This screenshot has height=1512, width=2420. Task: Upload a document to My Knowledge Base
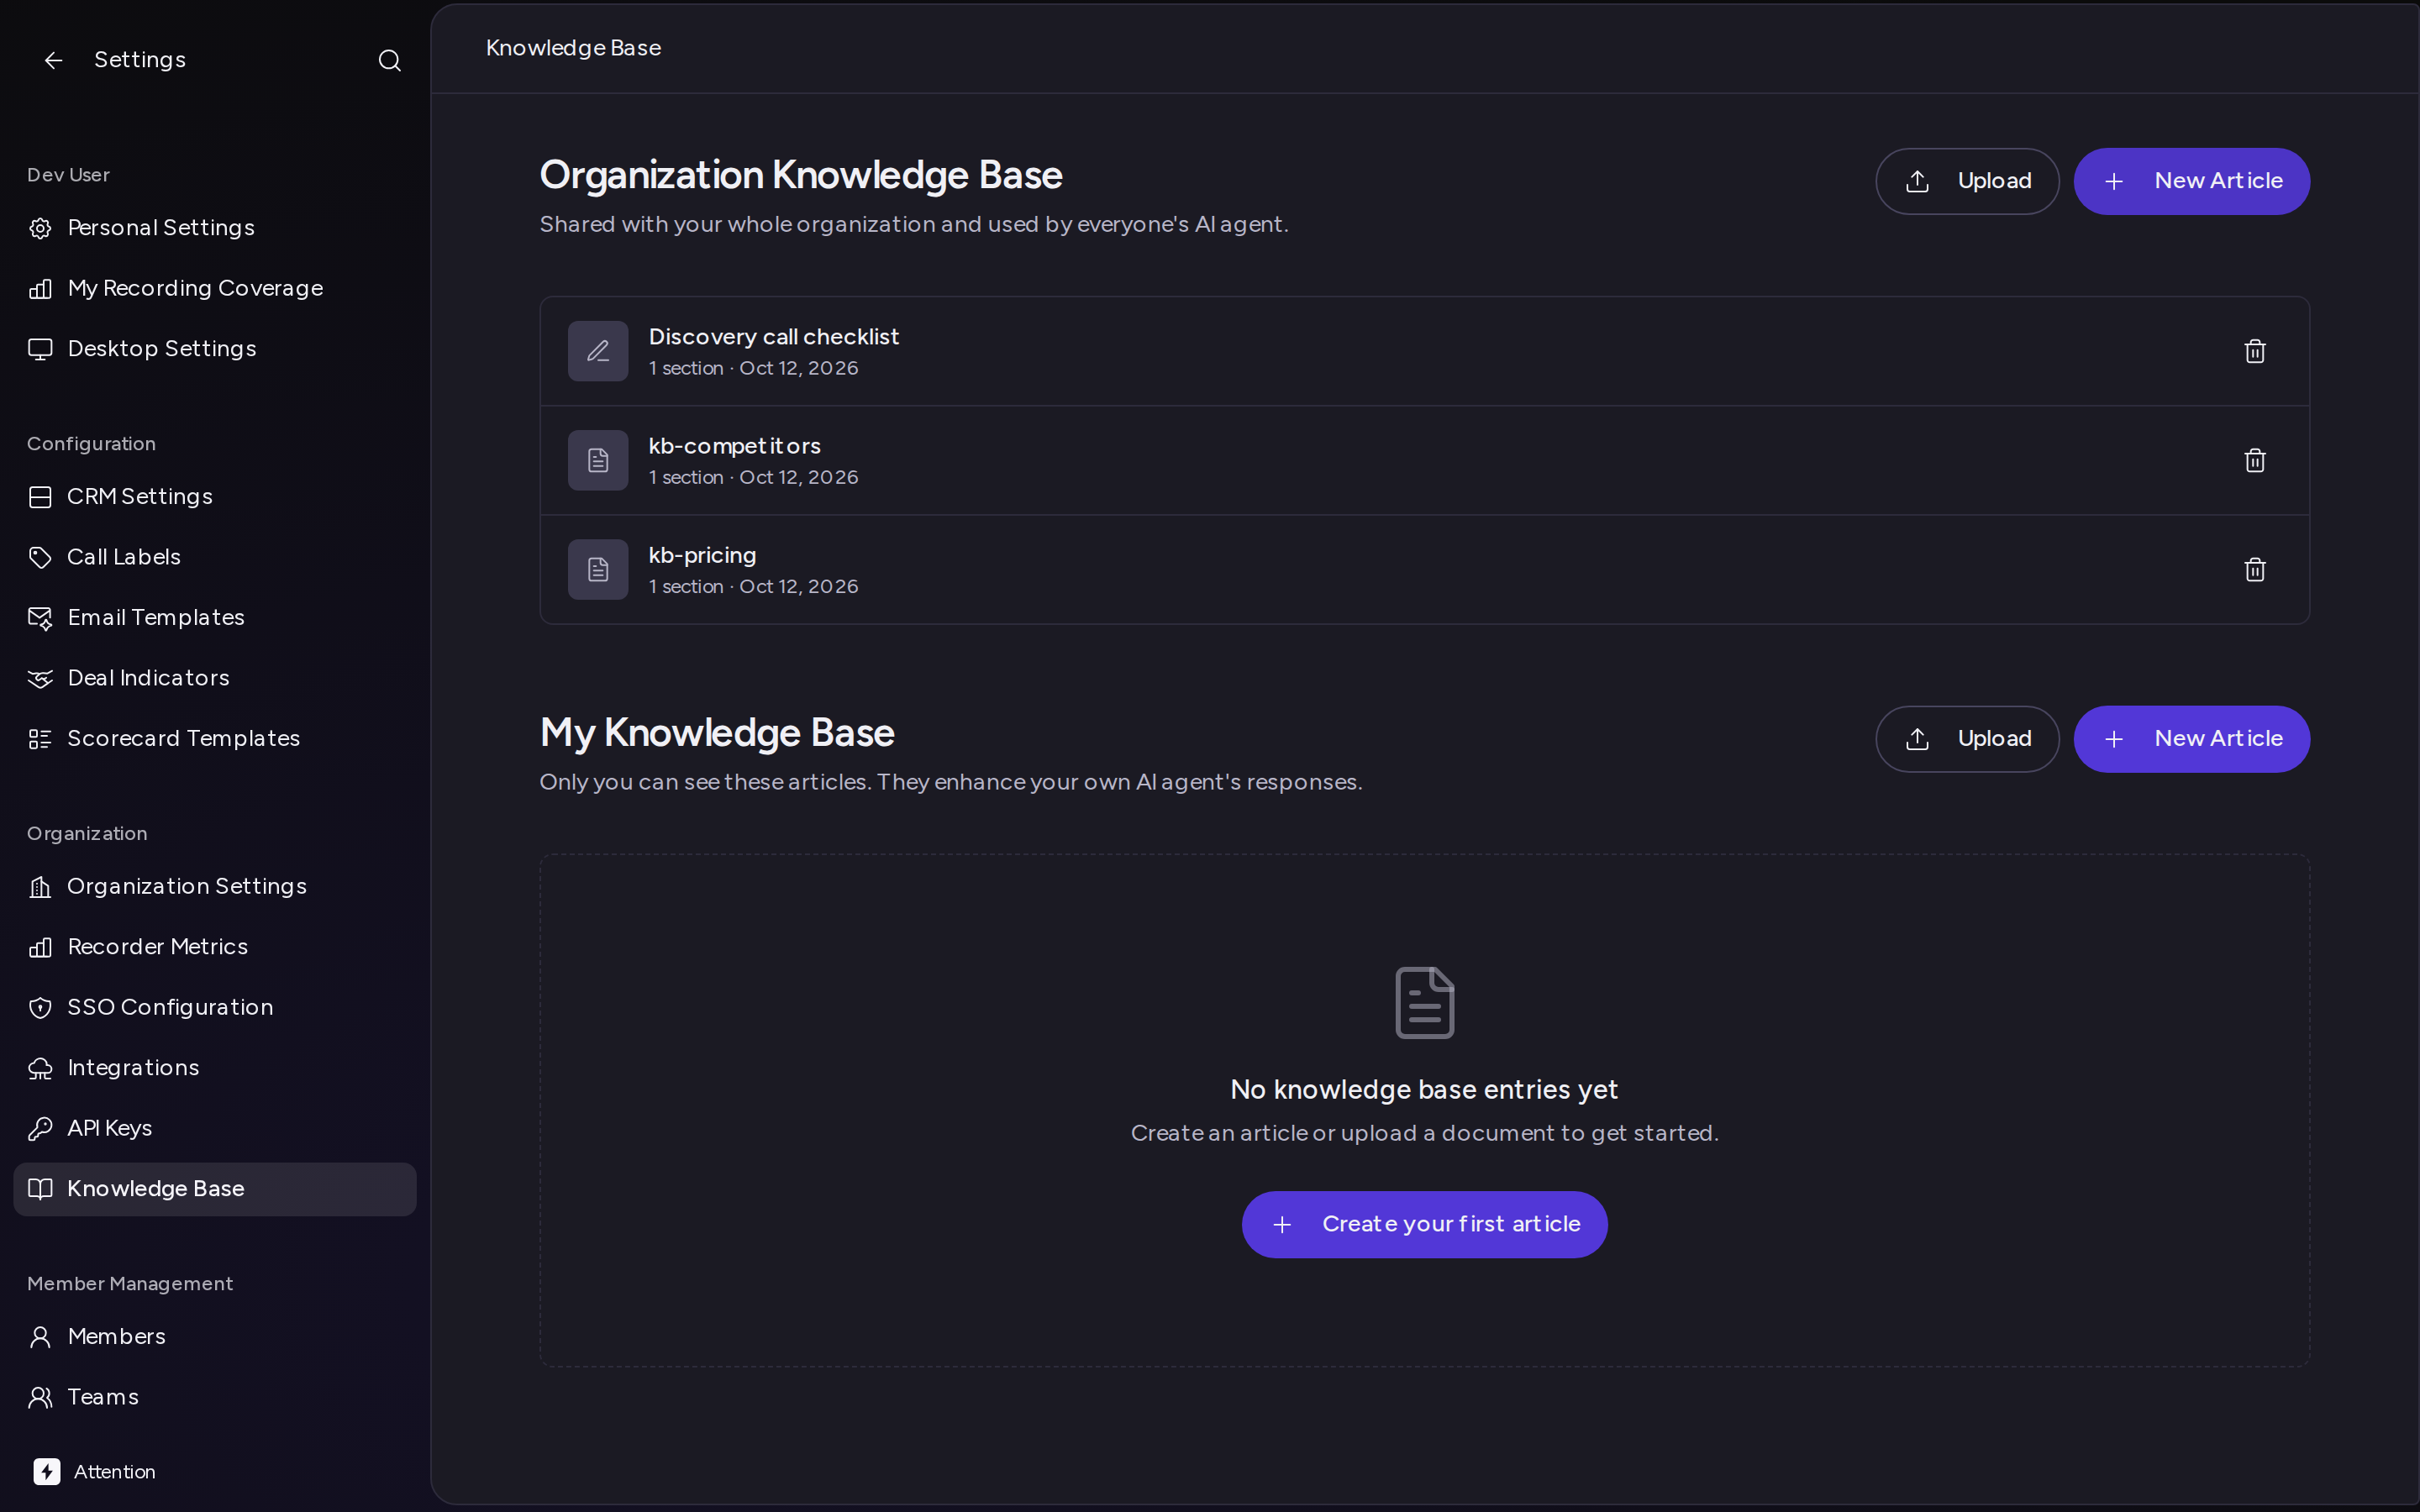click(1966, 739)
